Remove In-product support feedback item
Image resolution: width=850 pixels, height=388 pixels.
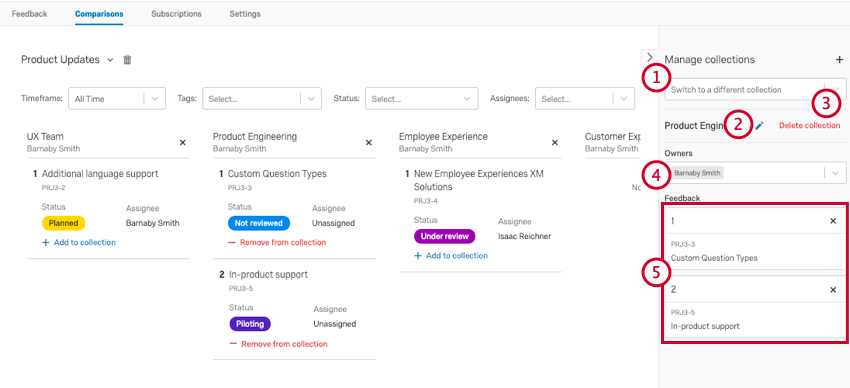pyautogui.click(x=833, y=290)
